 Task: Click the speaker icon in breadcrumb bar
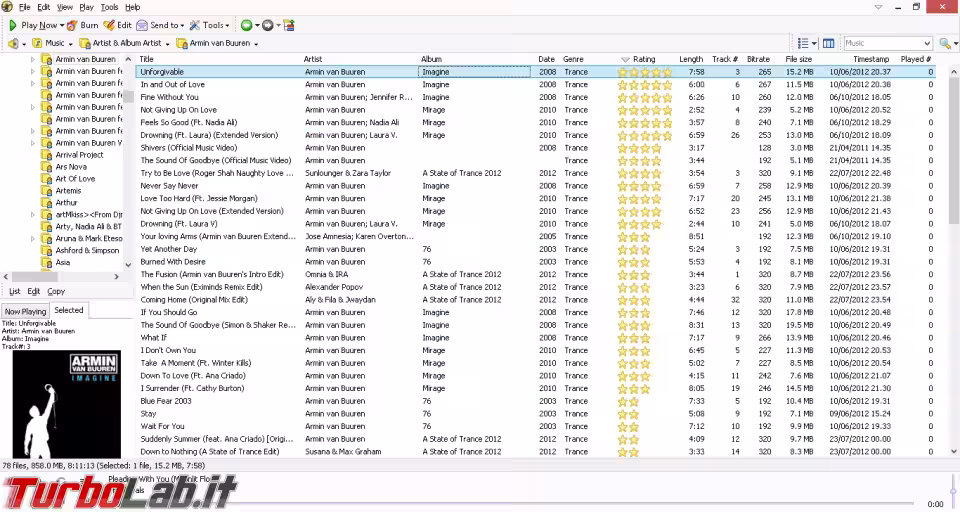click(x=12, y=43)
